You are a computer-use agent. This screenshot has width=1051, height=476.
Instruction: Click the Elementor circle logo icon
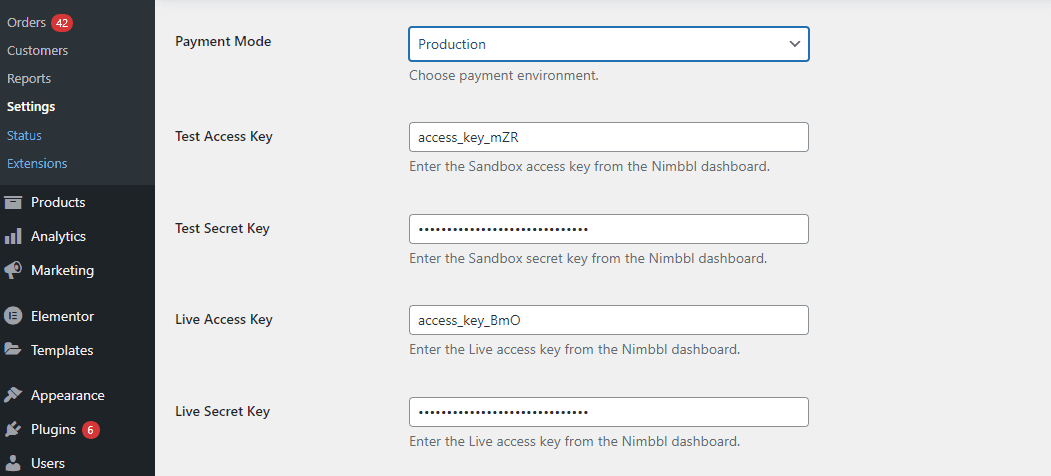[13, 316]
